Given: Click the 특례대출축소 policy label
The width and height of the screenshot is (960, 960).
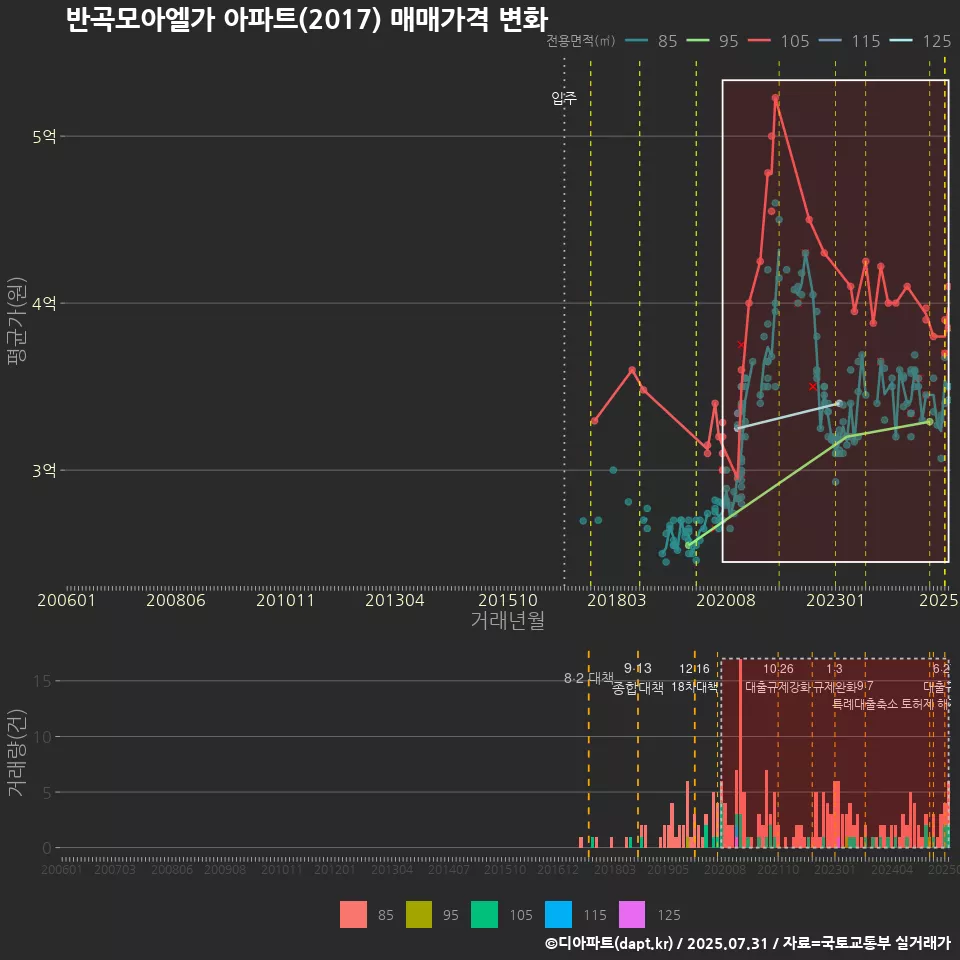Looking at the screenshot, I should 865,704.
